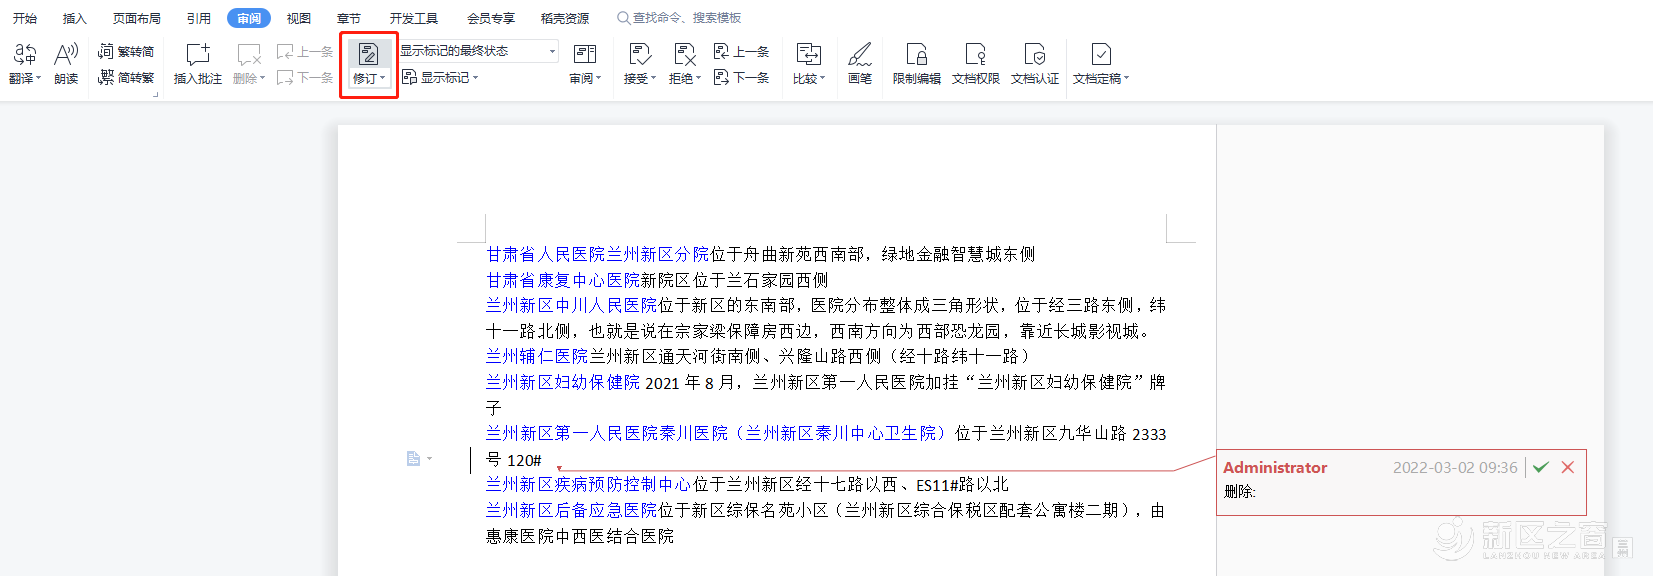
Task: Open the 甘肃省人民医院兰州新区分院 link
Action: click(598, 254)
